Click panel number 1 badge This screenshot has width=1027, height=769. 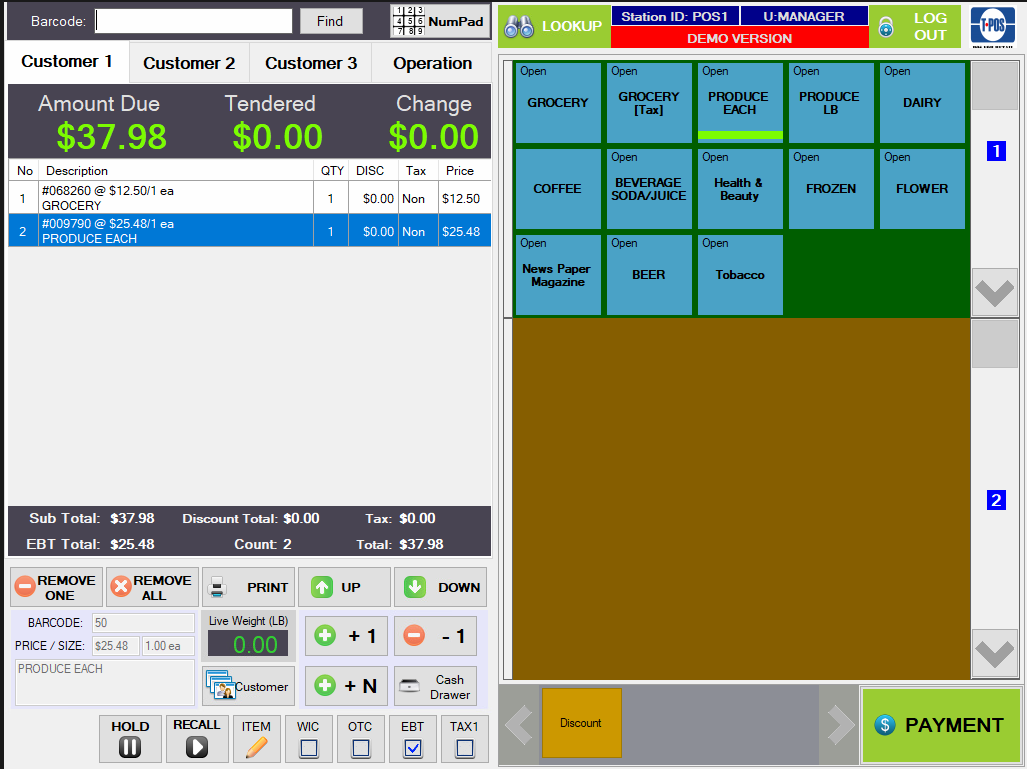click(x=996, y=151)
